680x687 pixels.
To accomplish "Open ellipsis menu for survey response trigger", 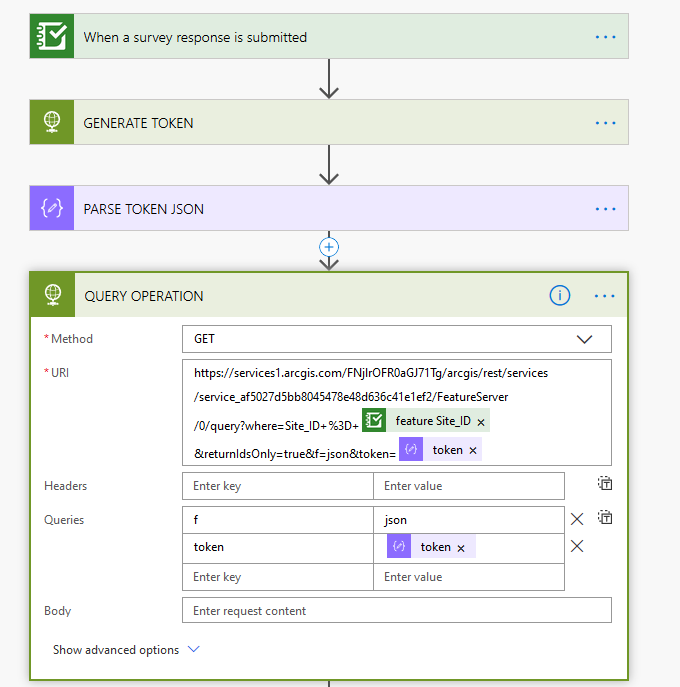I will point(605,37).
